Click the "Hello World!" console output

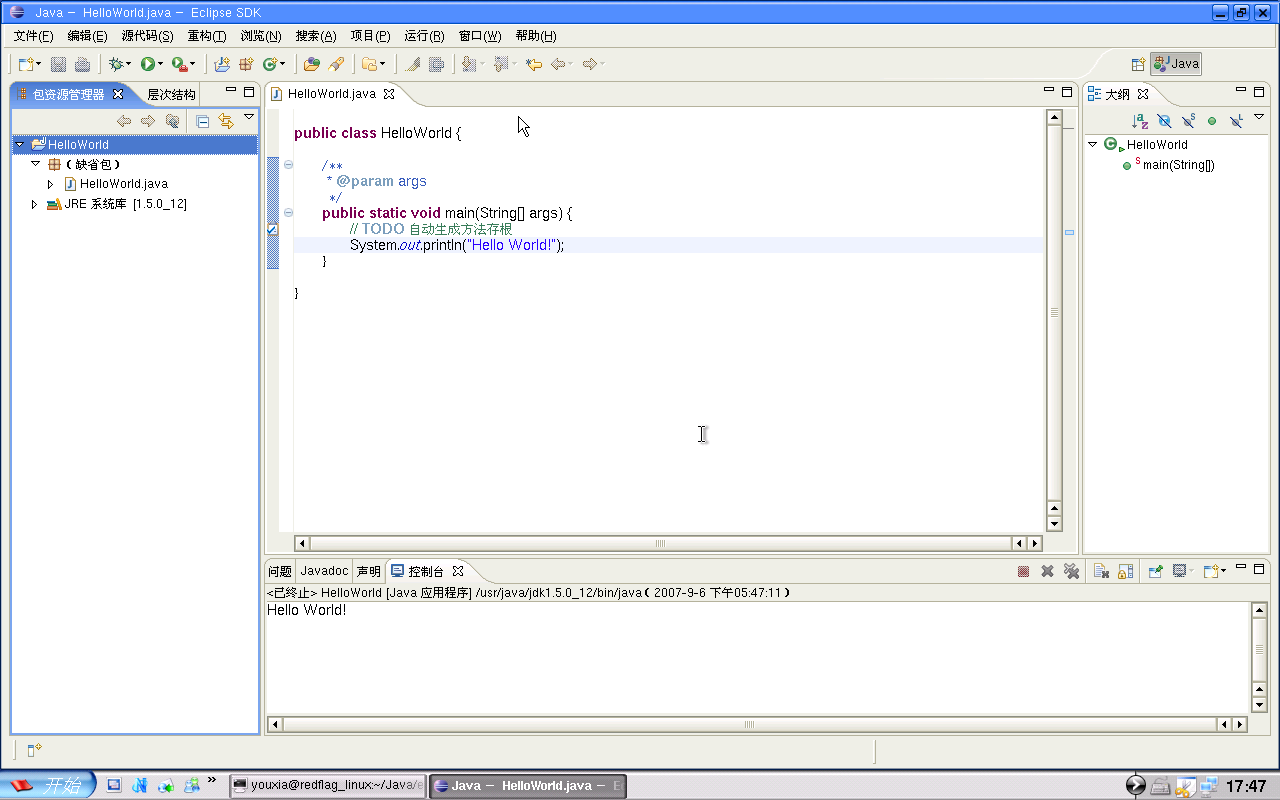307,610
